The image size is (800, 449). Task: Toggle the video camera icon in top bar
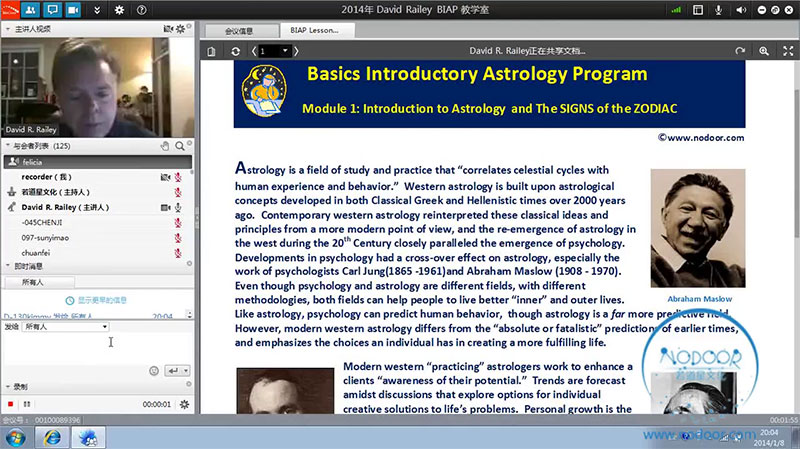73,9
